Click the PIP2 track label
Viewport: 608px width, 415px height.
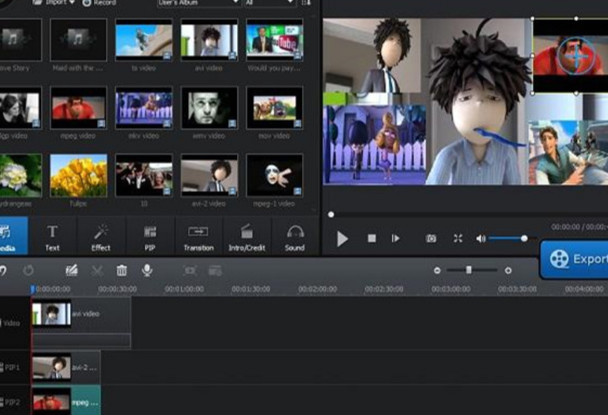point(12,402)
